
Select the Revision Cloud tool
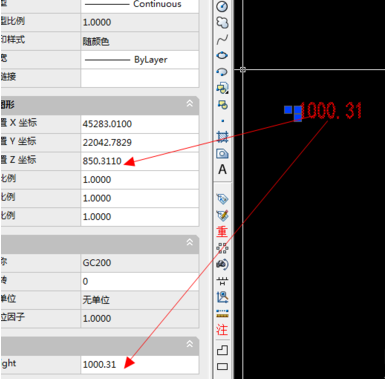222,23
